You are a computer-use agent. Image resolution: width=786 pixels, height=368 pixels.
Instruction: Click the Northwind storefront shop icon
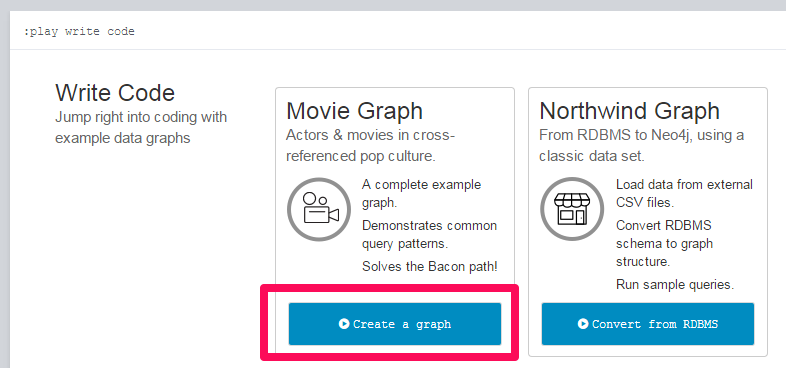coord(572,209)
